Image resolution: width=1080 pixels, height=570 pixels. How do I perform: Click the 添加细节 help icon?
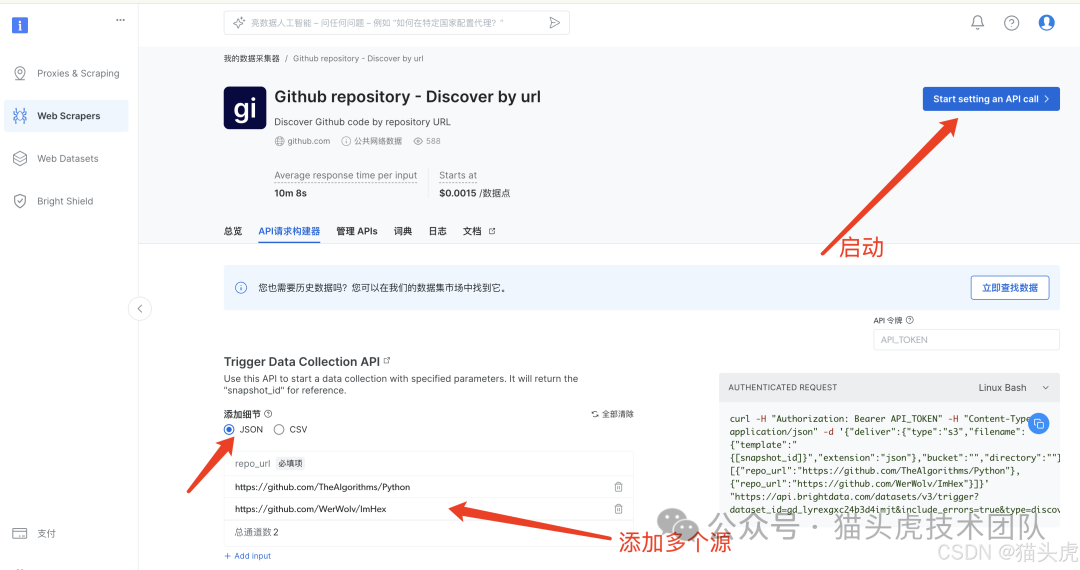click(x=269, y=414)
